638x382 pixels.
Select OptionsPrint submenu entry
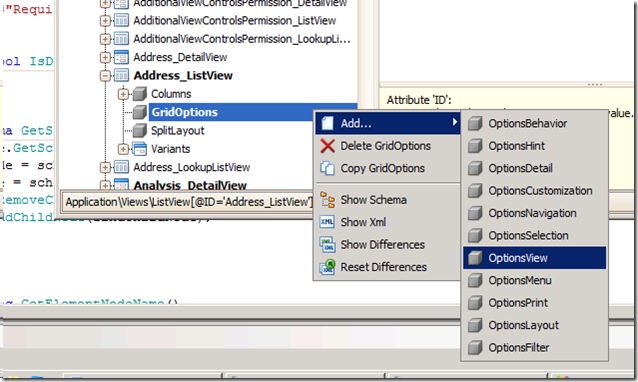pos(534,303)
